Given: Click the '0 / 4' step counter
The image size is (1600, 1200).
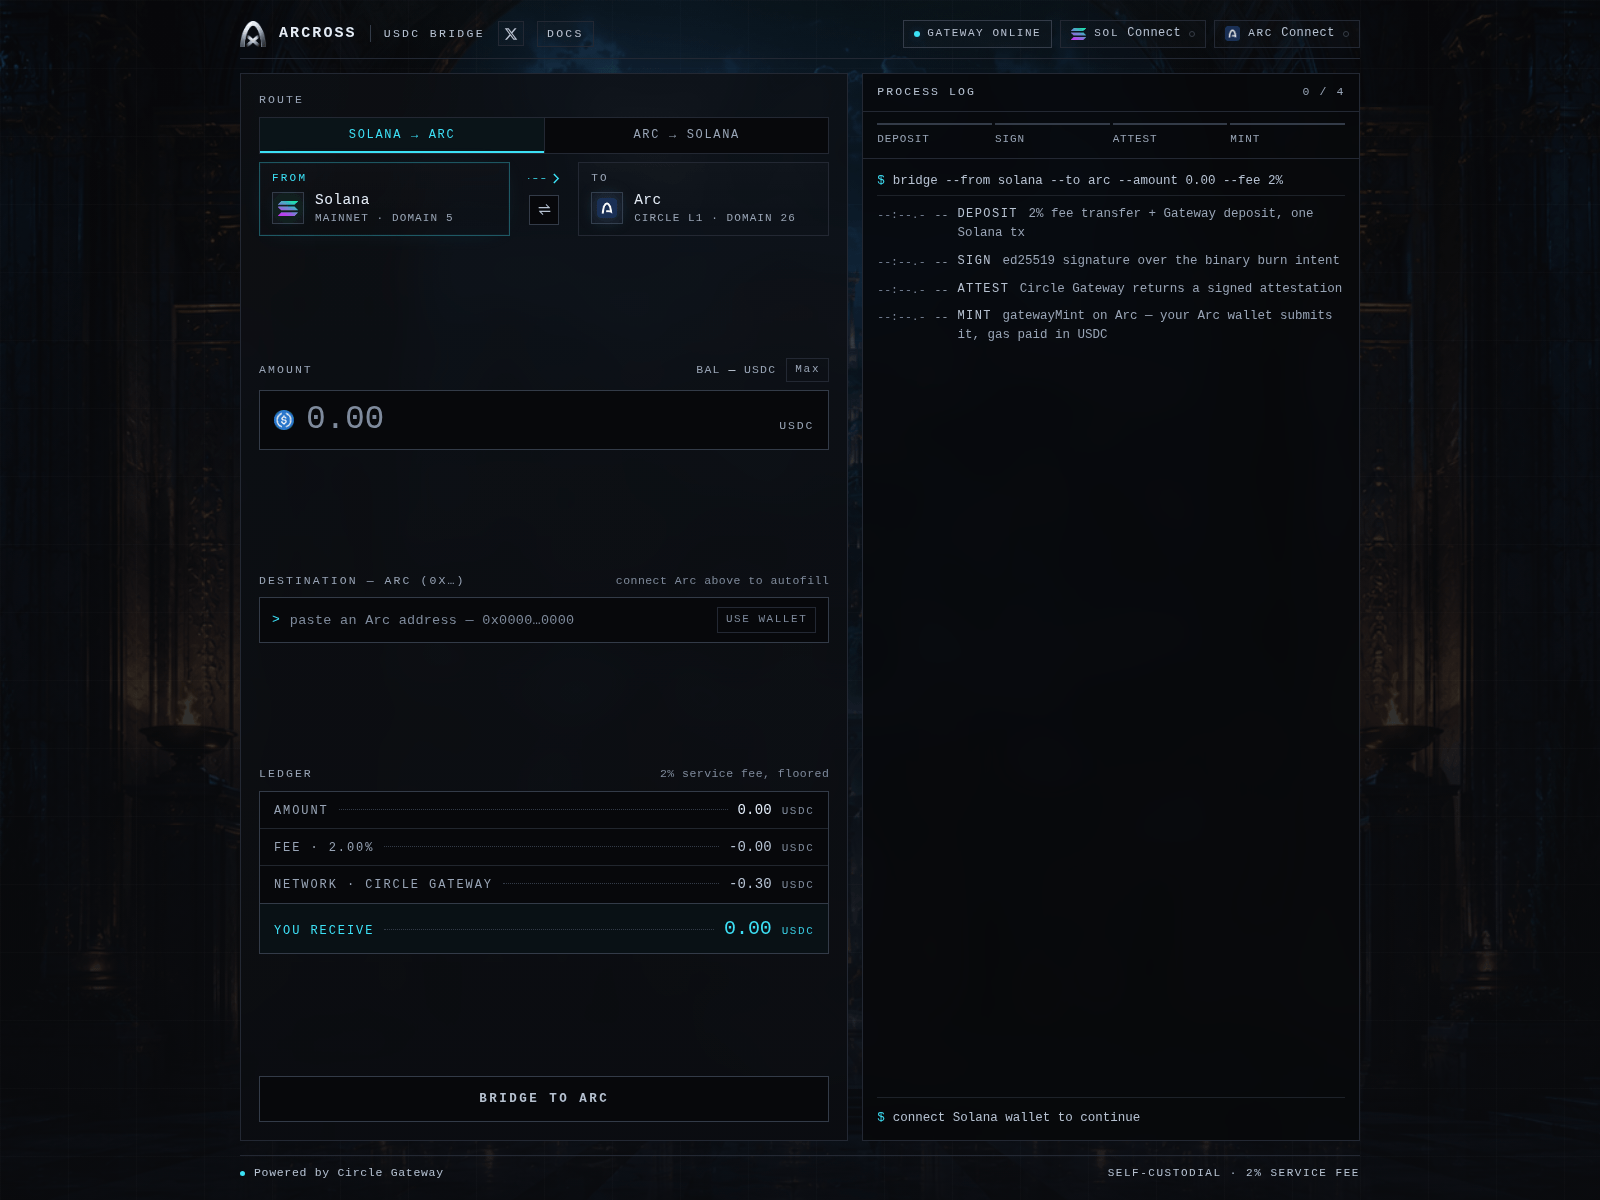Looking at the screenshot, I should pyautogui.click(x=1323, y=92).
